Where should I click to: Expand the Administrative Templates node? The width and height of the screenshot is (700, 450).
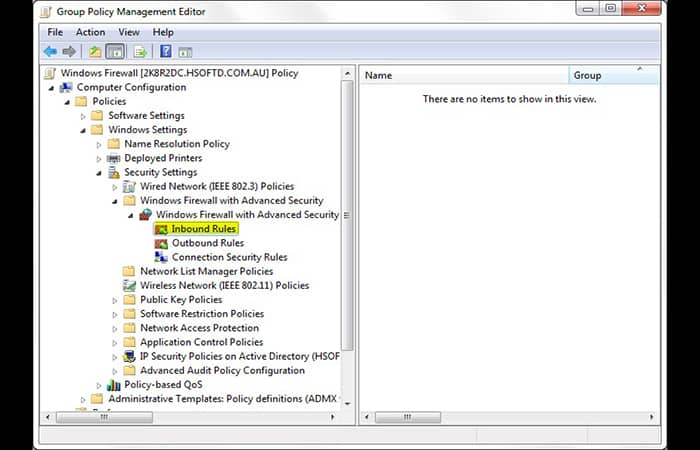tap(83, 400)
